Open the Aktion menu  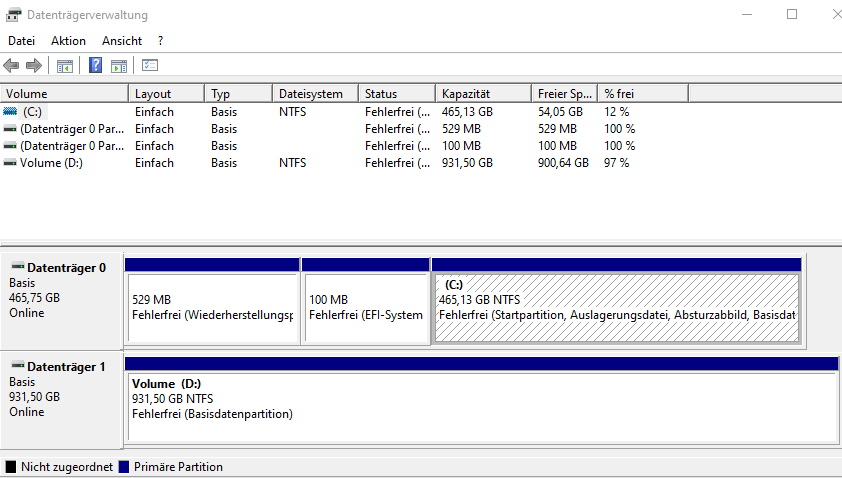[68, 41]
